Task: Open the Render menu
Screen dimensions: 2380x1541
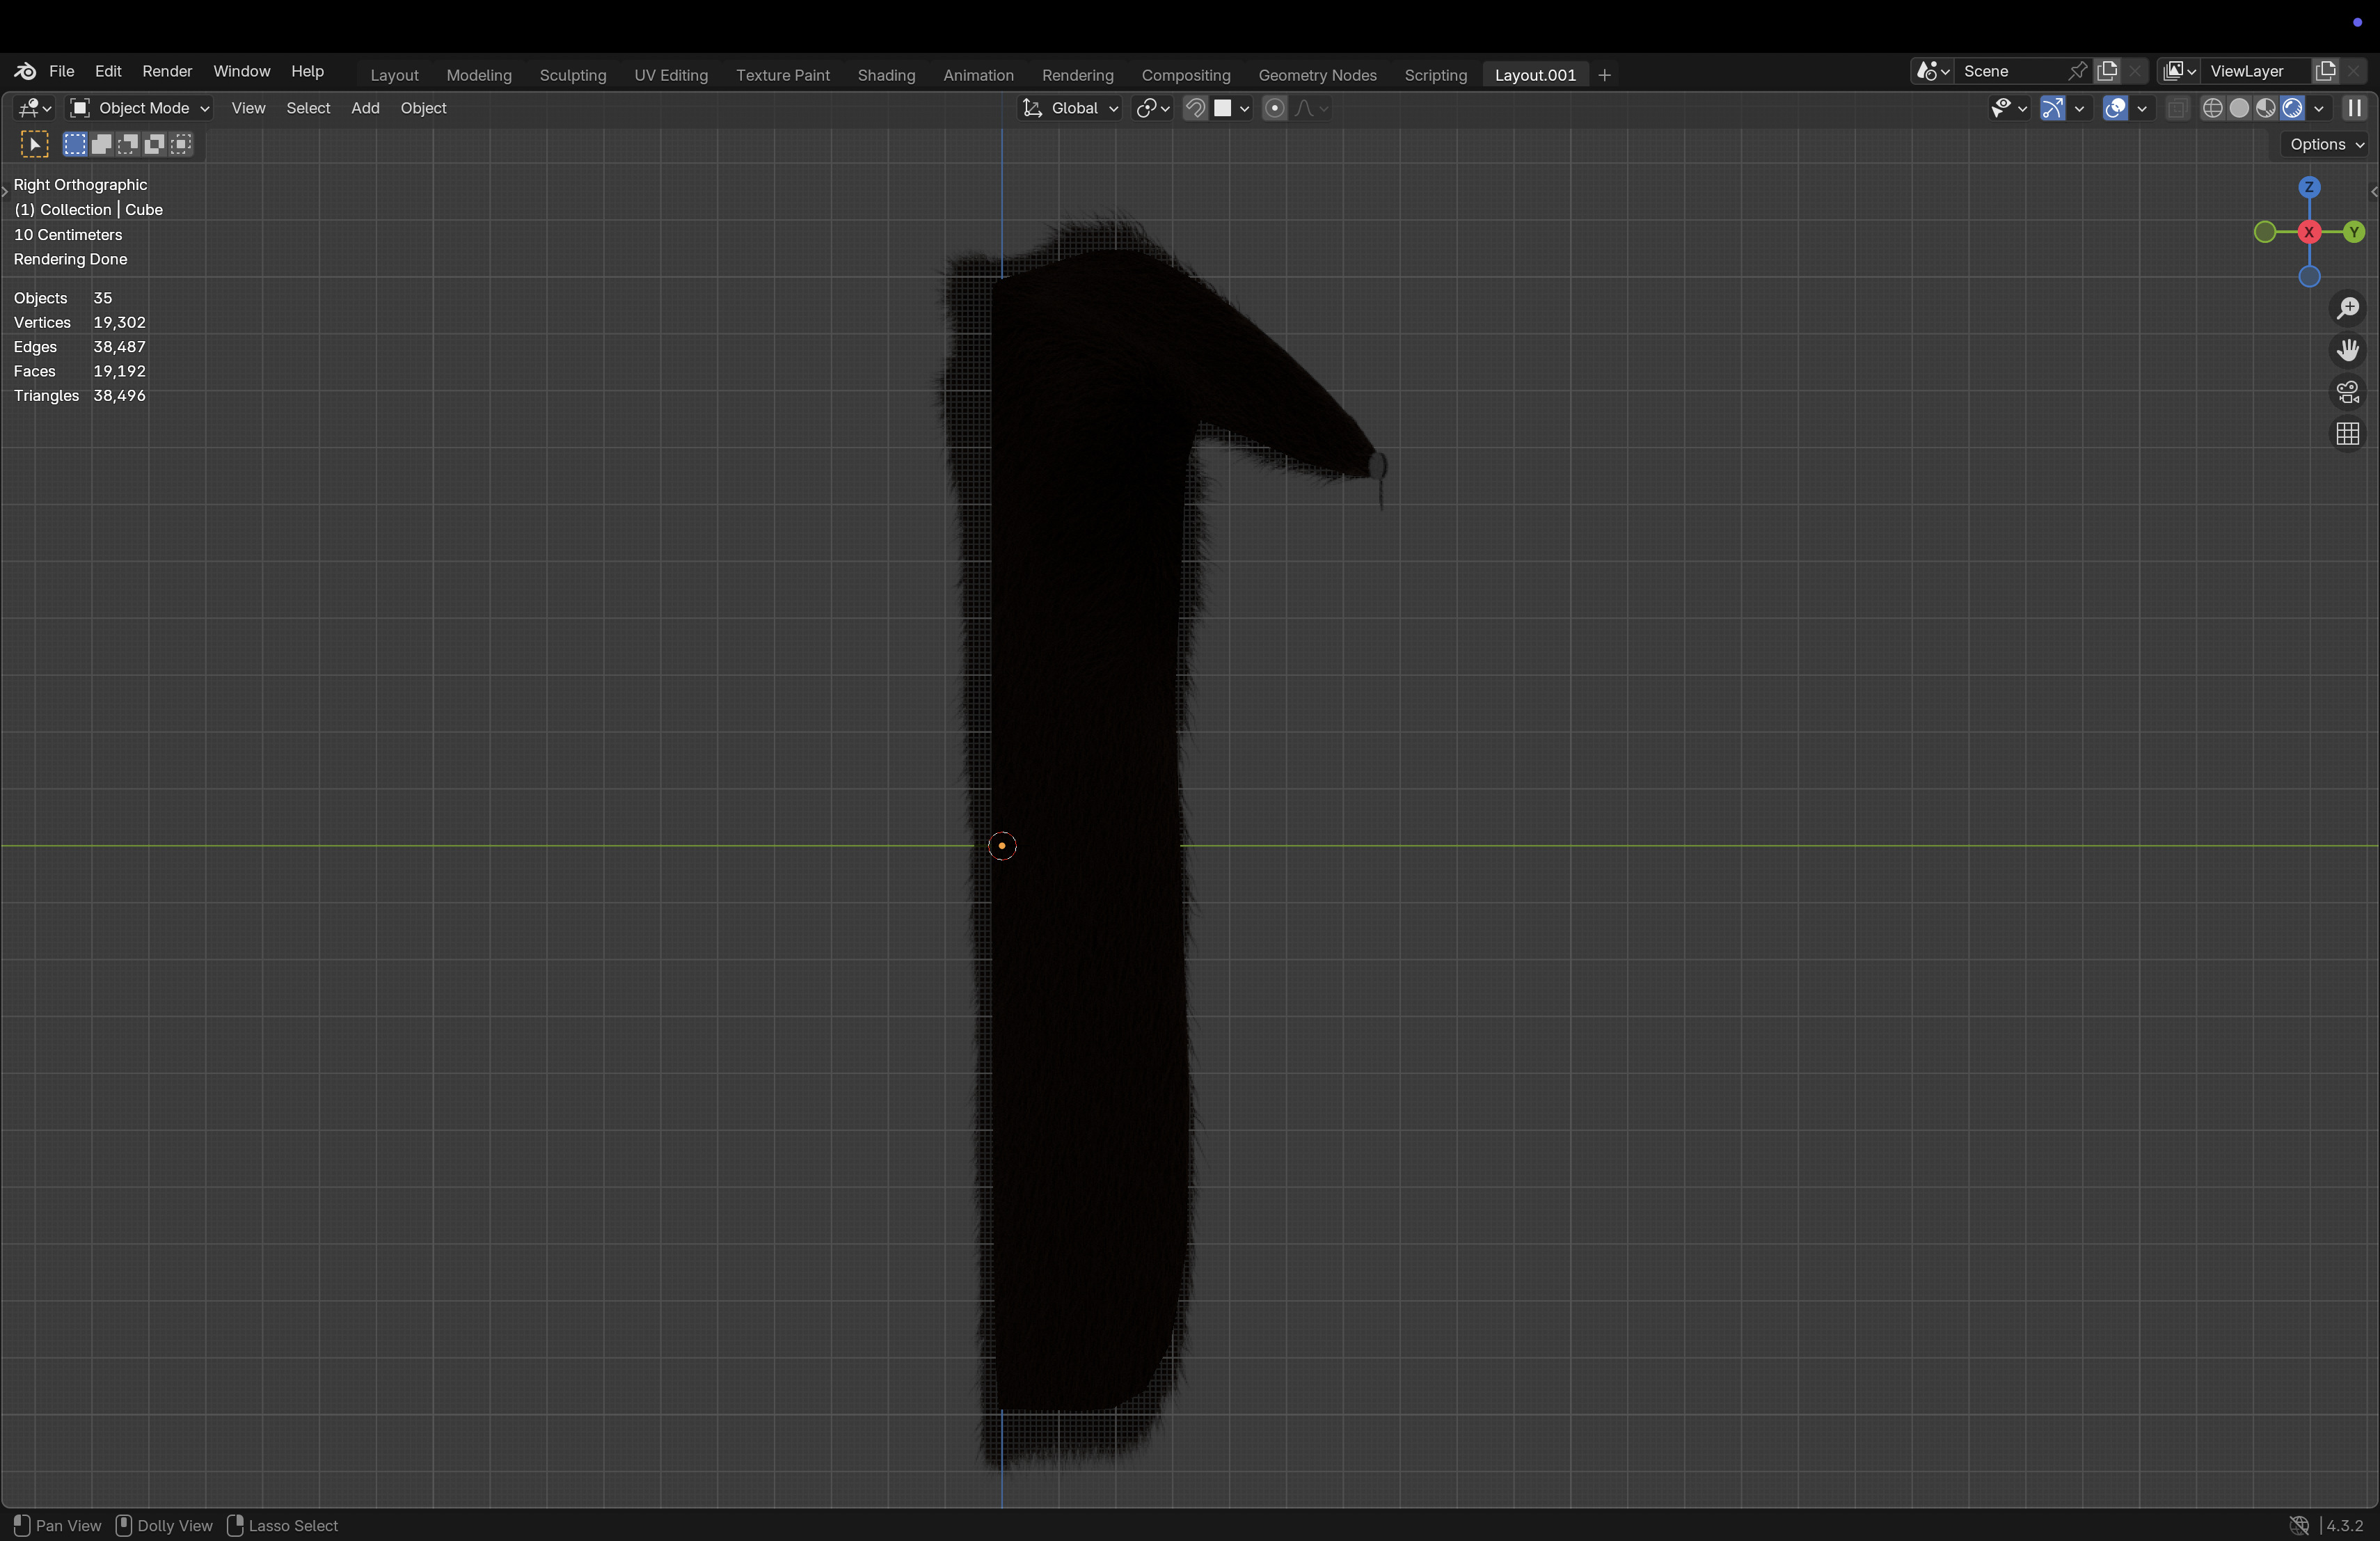Action: pos(167,71)
